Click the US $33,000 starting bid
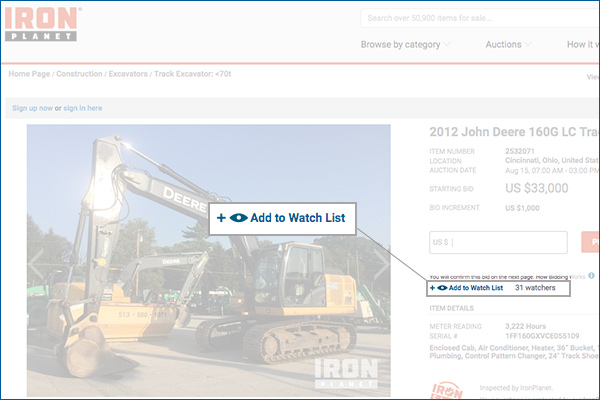600x400 pixels. (x=536, y=188)
